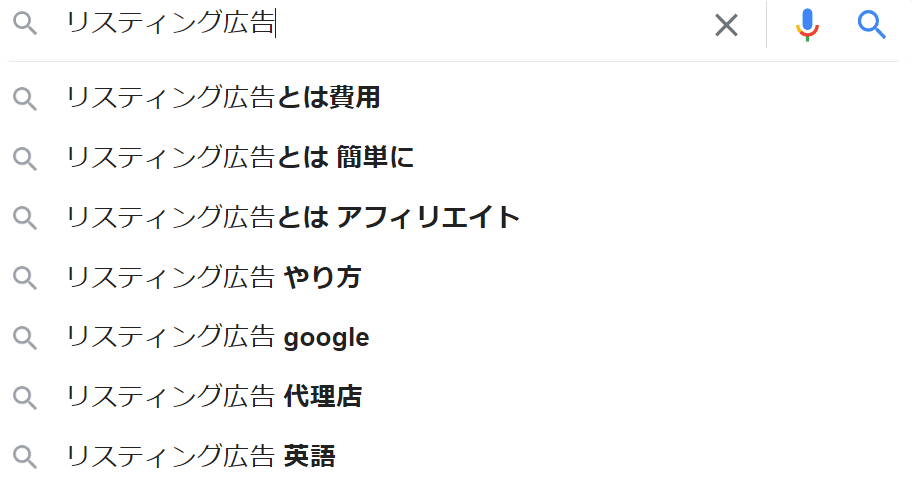Image resolution: width=912 pixels, height=483 pixels.
Task: Choose the リスティング広告 google suggestion
Action: click(x=217, y=338)
